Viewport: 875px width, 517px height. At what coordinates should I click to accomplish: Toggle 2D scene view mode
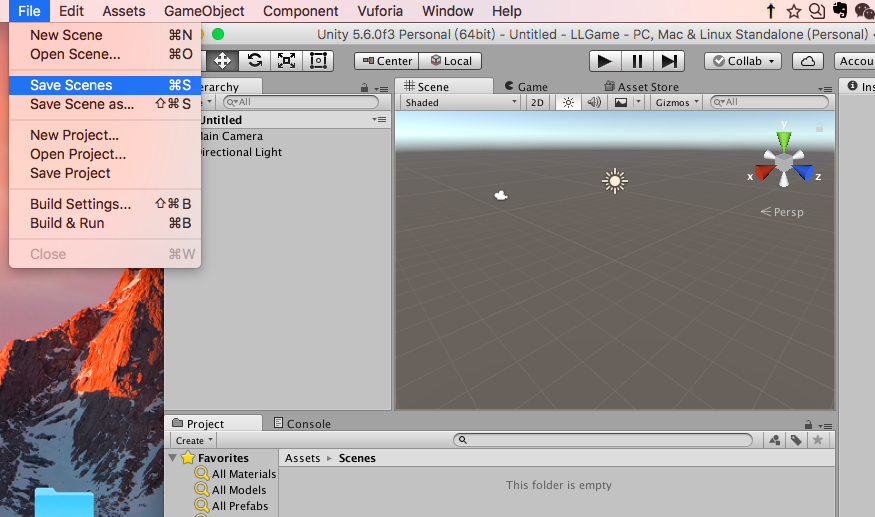click(x=537, y=102)
